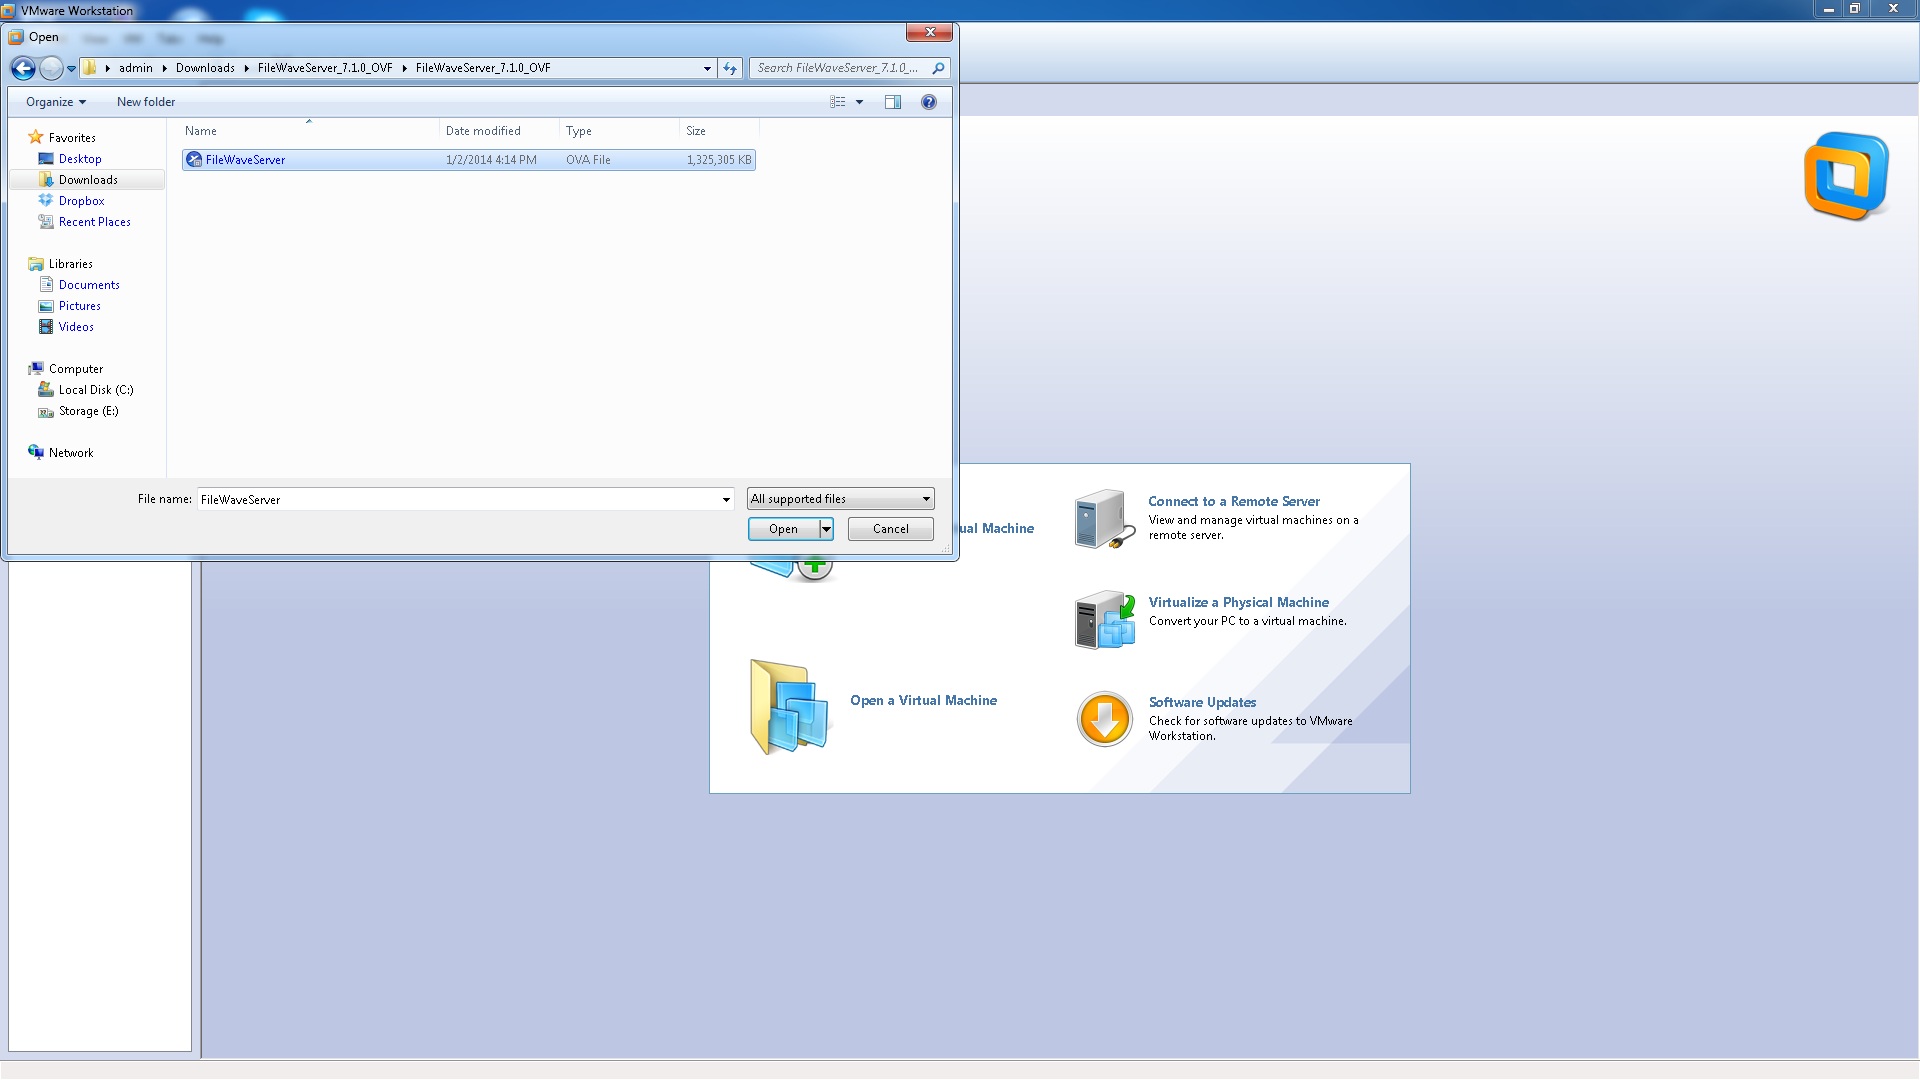Click the refresh button beside address bar
Image resolution: width=1920 pixels, height=1080 pixels.
[x=730, y=68]
